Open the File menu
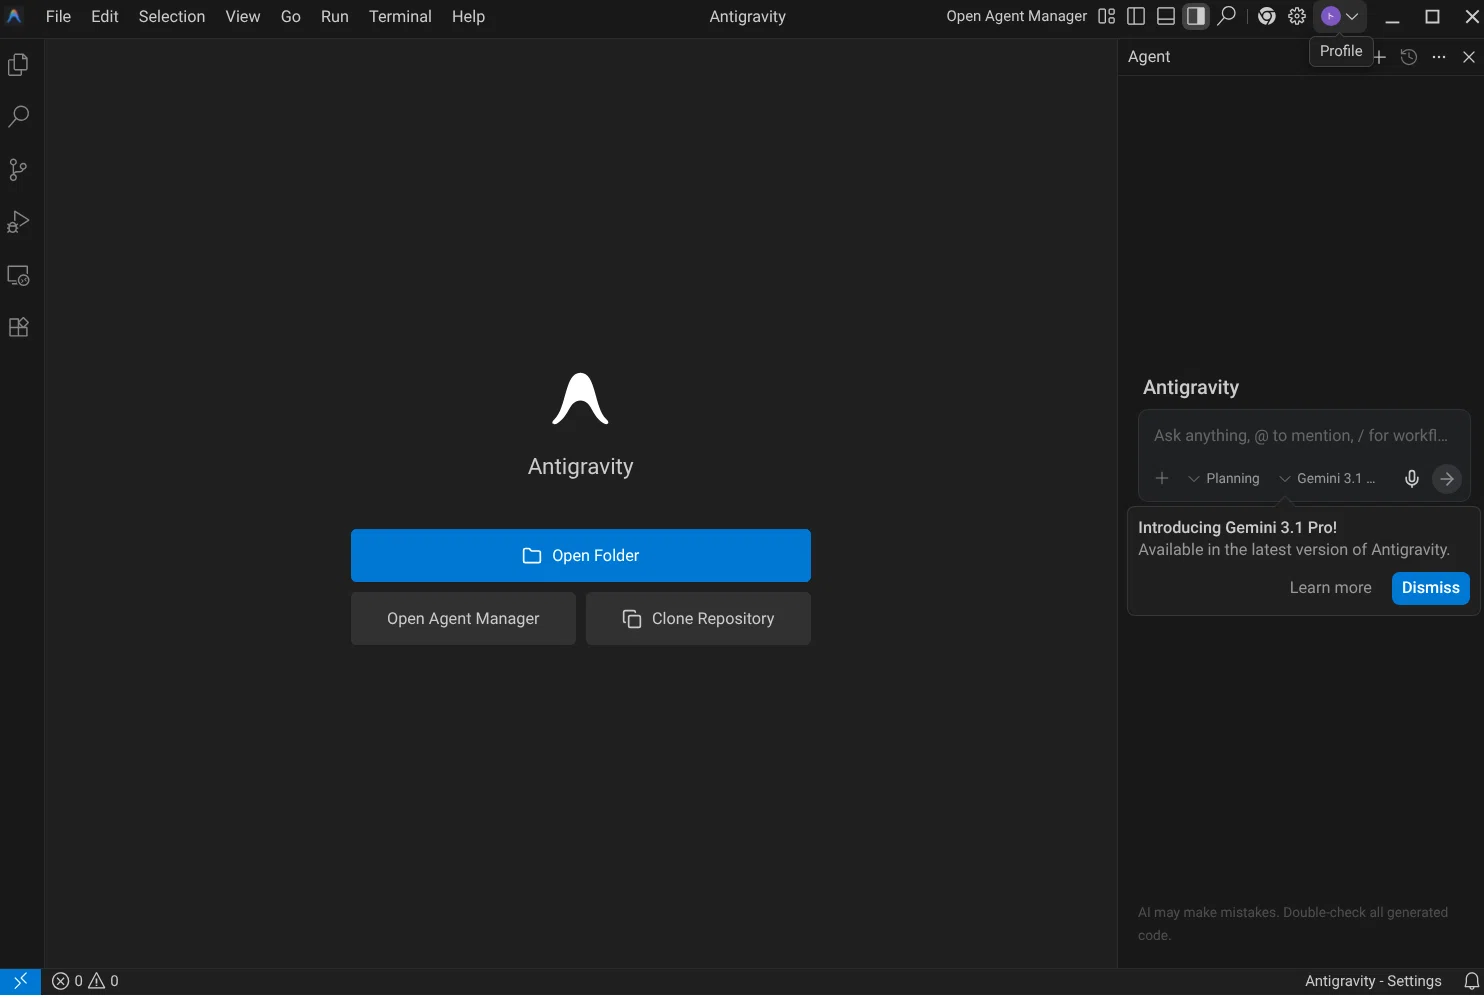 (59, 16)
